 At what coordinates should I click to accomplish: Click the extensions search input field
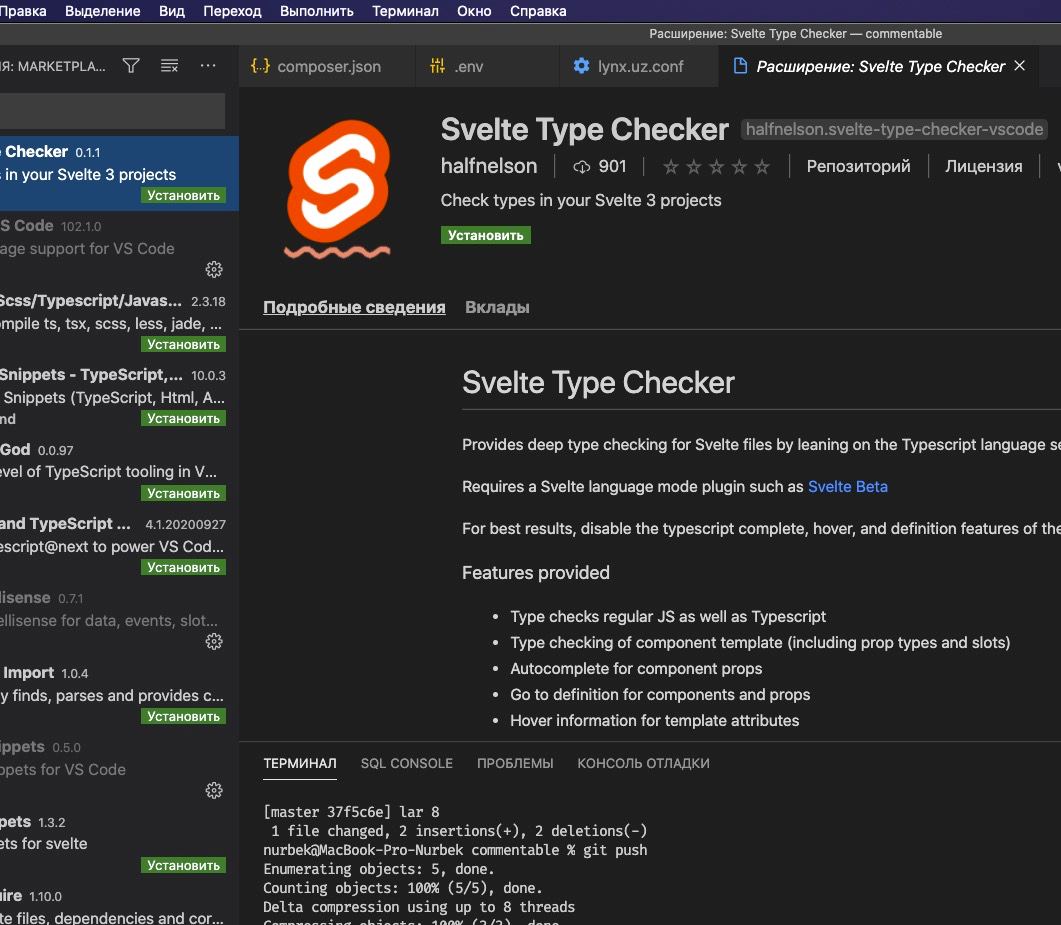click(x=112, y=111)
